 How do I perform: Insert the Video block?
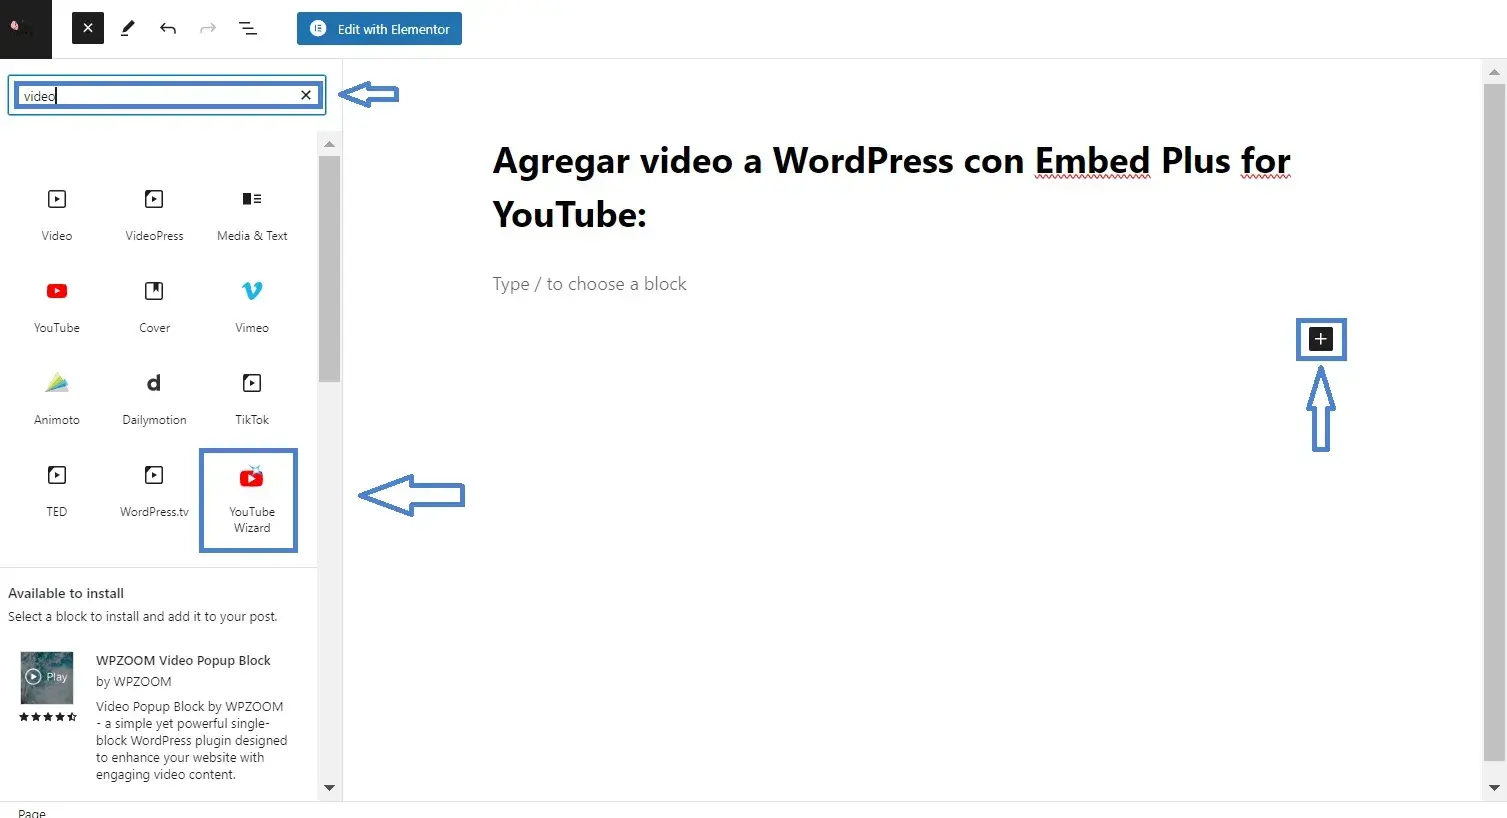pyautogui.click(x=57, y=214)
